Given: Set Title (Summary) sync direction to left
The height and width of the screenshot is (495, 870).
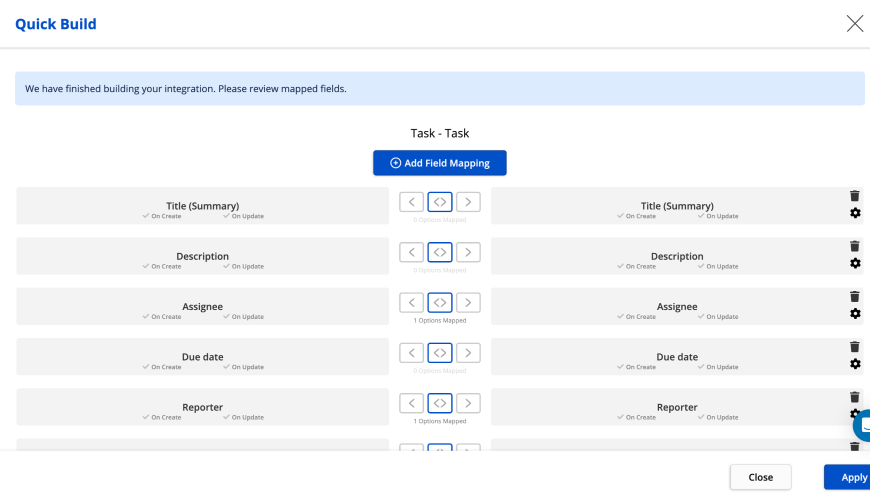Looking at the screenshot, I should [411, 202].
